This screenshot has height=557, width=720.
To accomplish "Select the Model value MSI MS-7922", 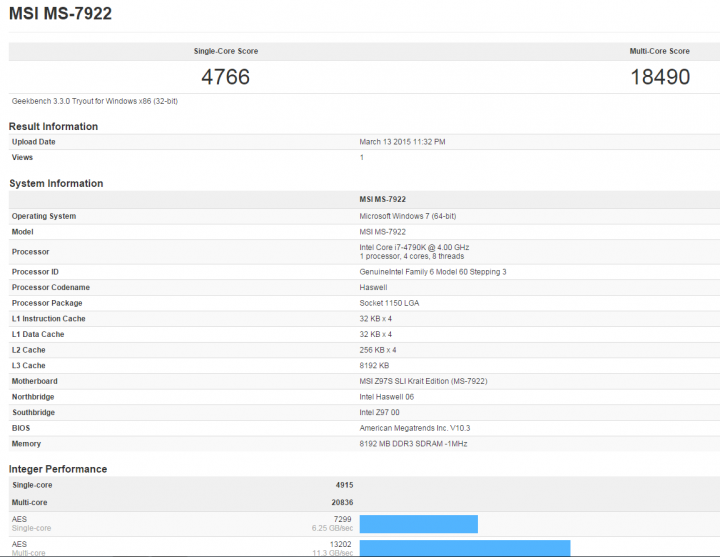I will pyautogui.click(x=382, y=232).
